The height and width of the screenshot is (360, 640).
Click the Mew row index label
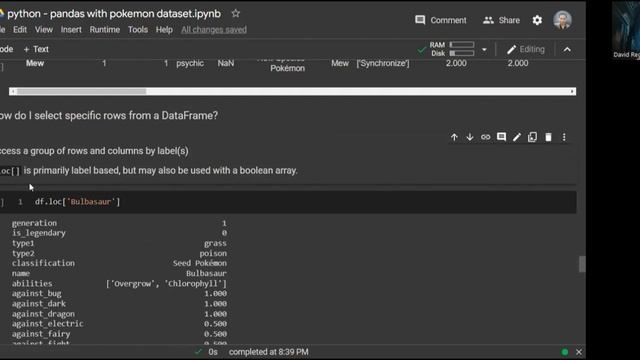35,63
